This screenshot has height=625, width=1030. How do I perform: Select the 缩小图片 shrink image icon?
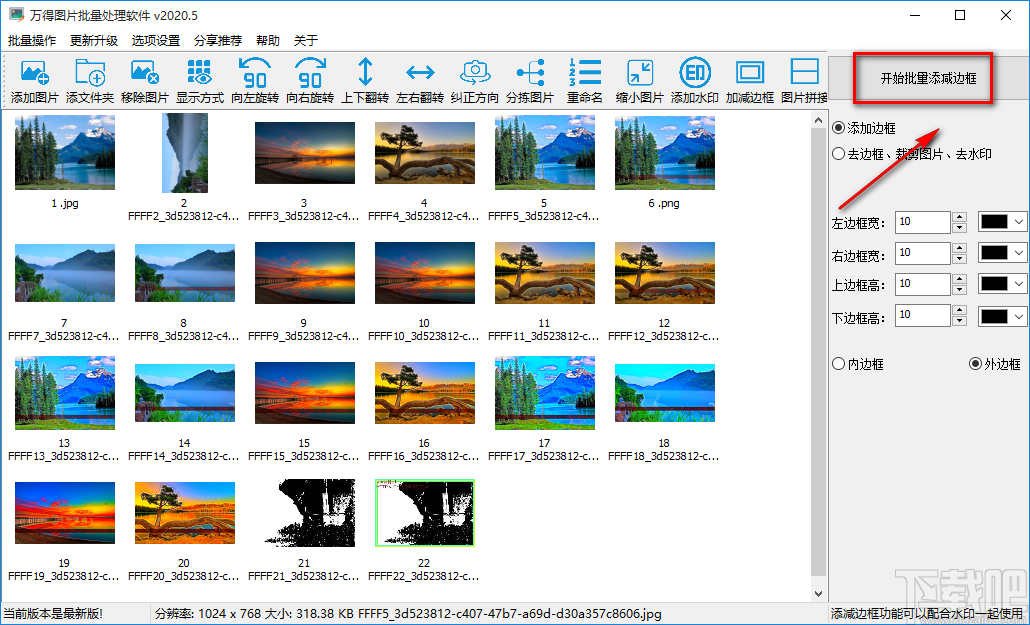click(640, 81)
